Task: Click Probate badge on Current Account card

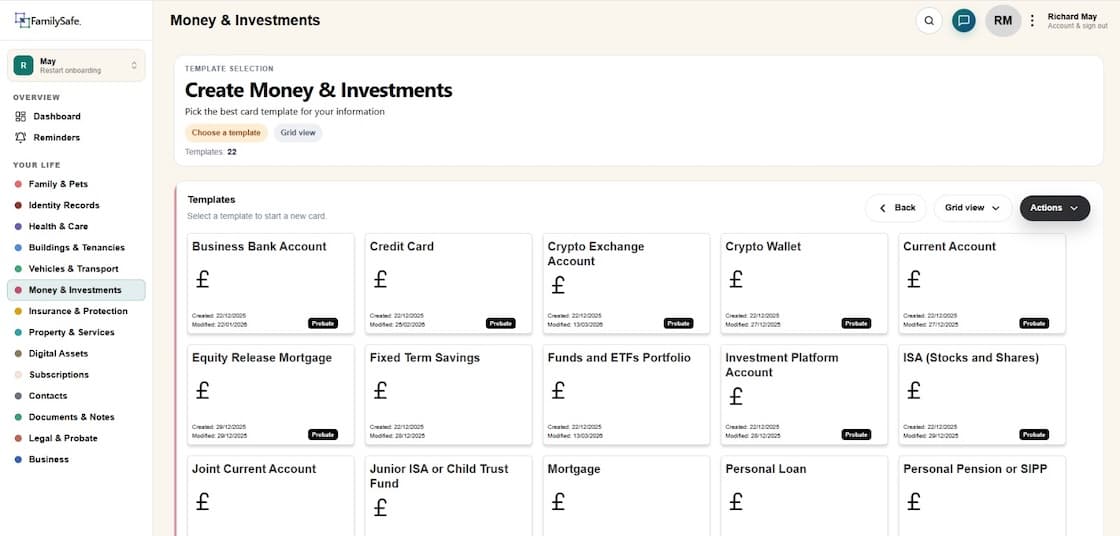Action: [x=1034, y=323]
